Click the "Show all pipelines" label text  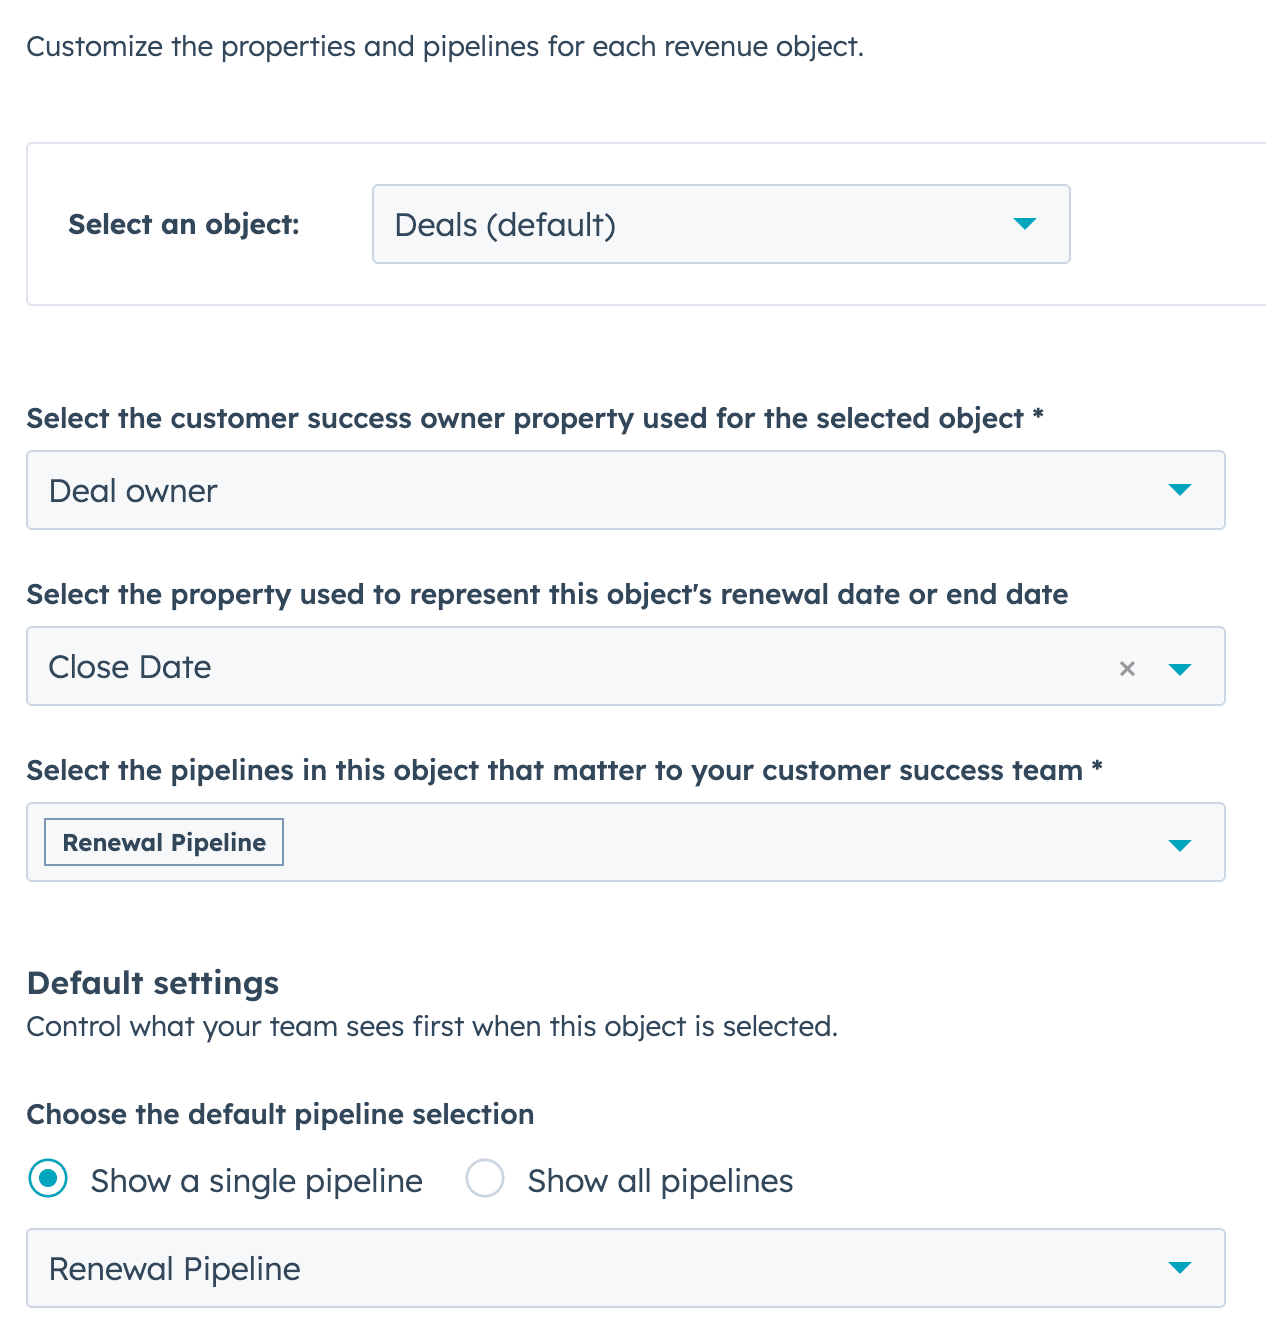click(660, 1181)
